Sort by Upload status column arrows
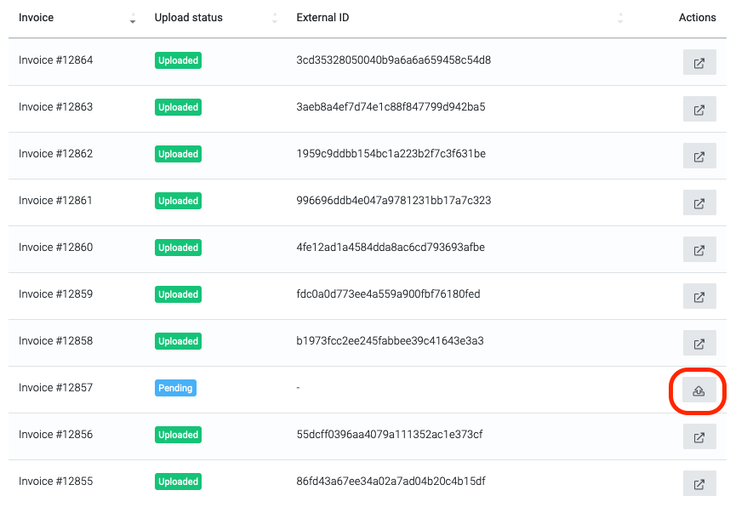The height and width of the screenshot is (507, 730). (275, 19)
